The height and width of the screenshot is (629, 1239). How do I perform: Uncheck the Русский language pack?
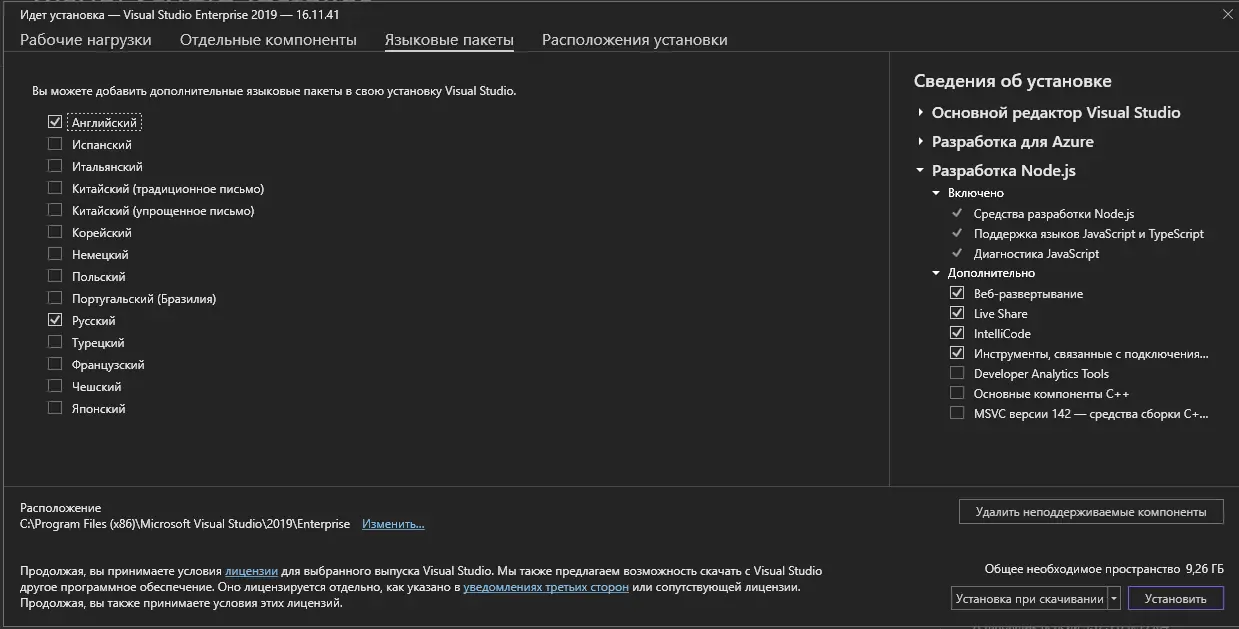click(55, 321)
